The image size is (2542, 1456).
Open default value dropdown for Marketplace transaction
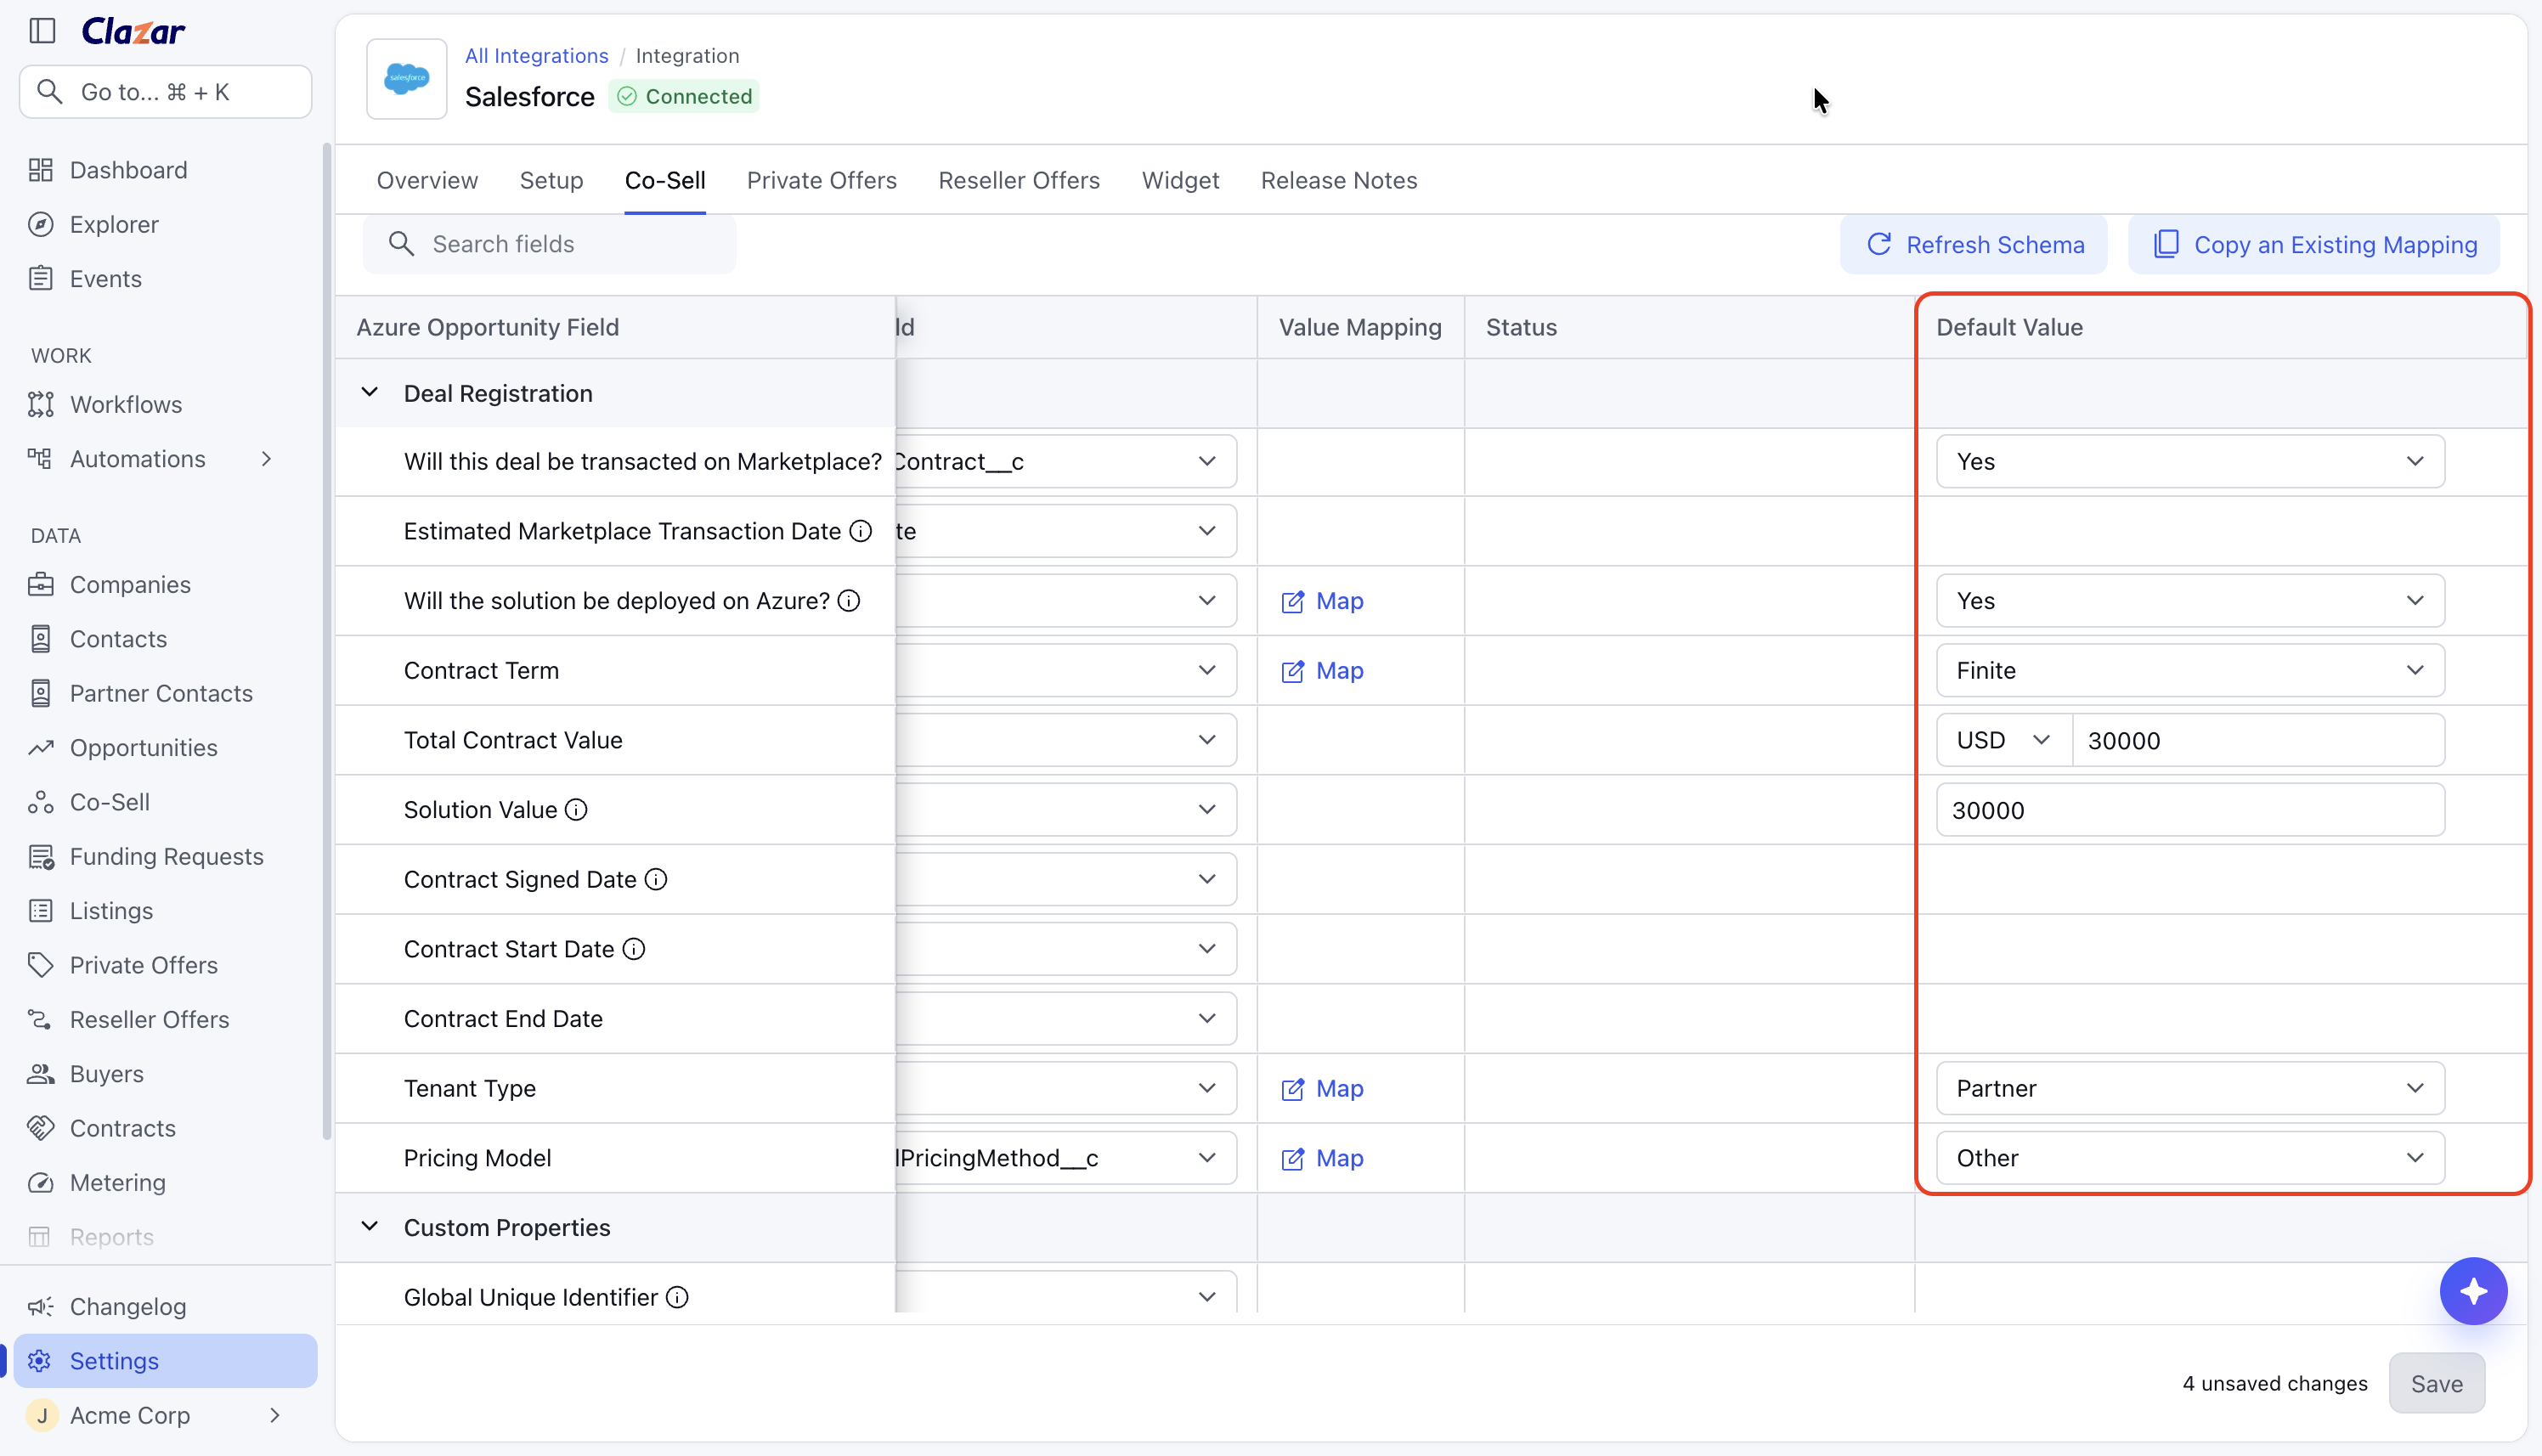point(2190,462)
